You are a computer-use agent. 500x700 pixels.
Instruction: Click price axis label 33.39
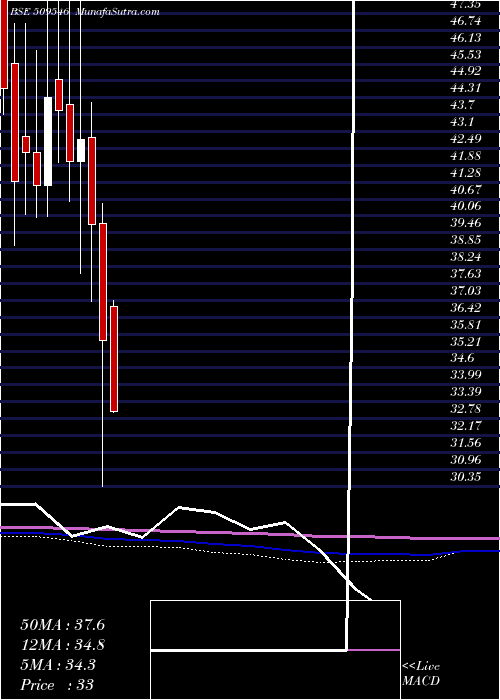(x=466, y=392)
